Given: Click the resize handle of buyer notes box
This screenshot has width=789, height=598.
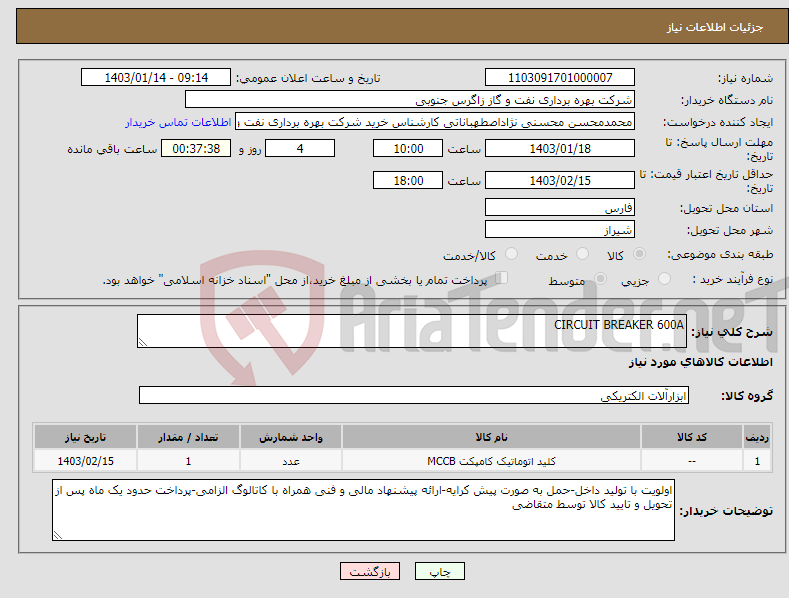Looking at the screenshot, I should coord(58,535).
